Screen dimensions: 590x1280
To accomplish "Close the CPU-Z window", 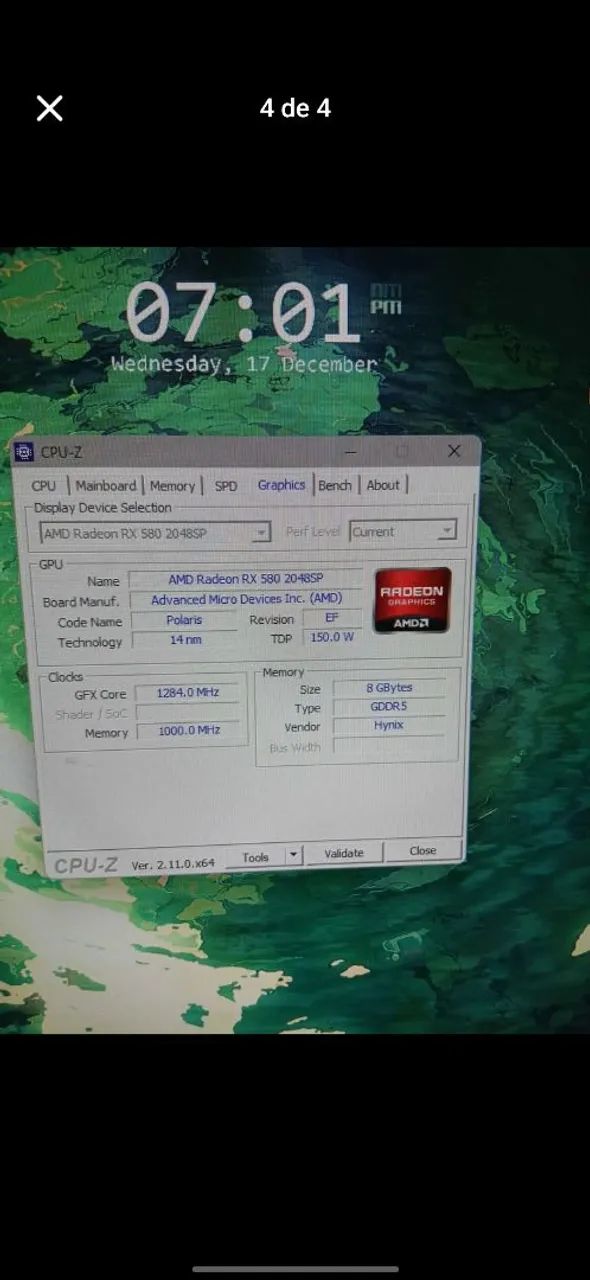I will click(453, 451).
